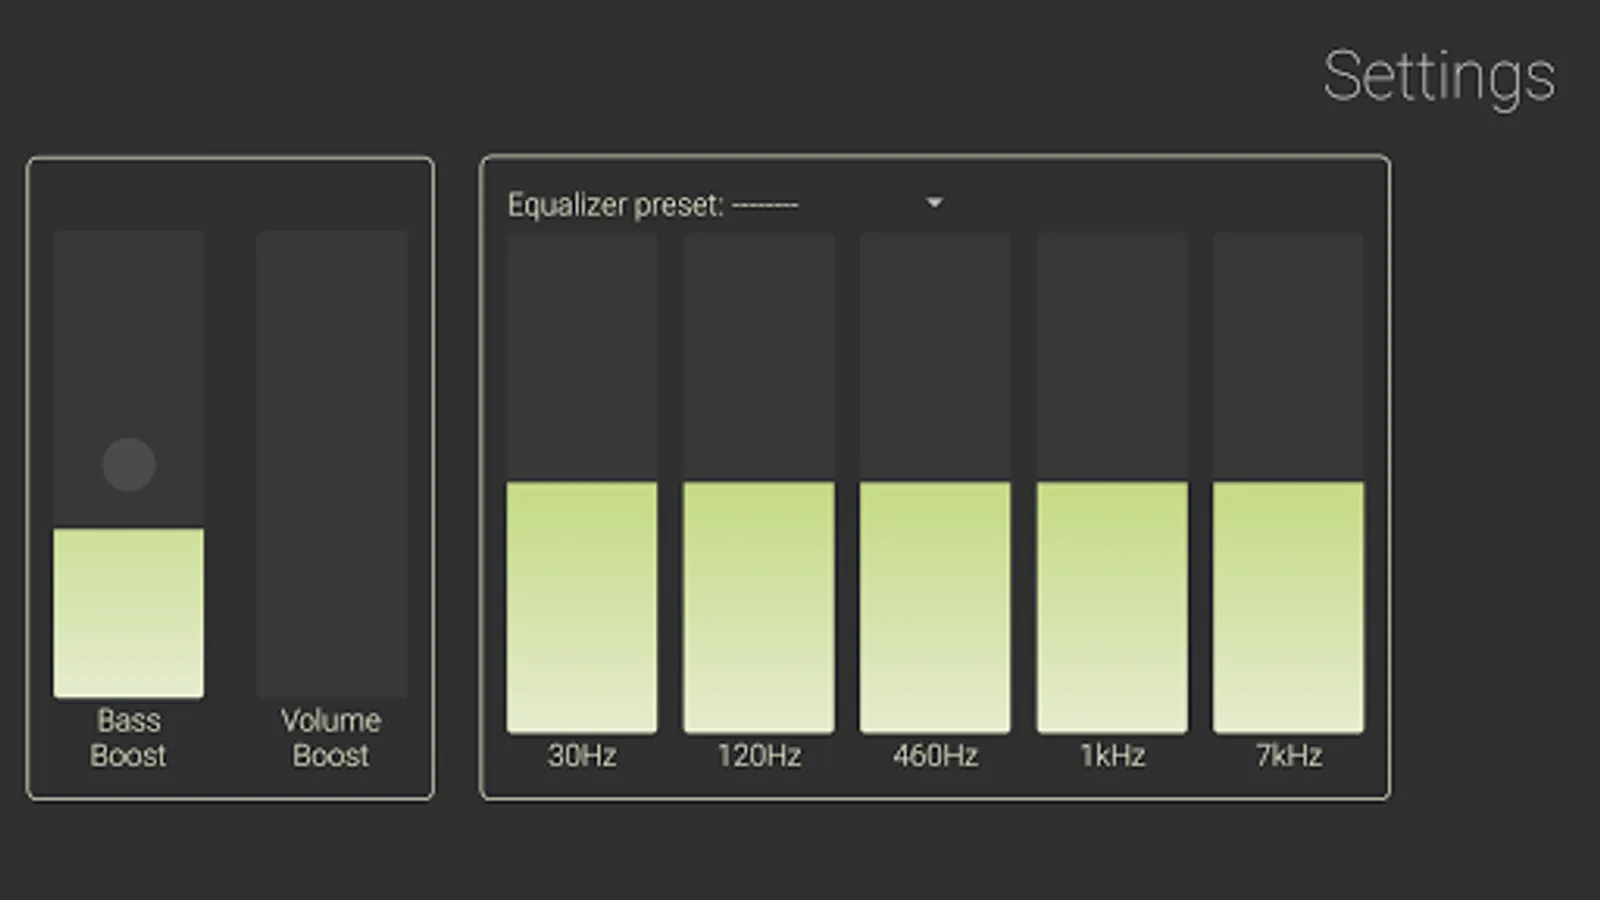1600x900 pixels.
Task: Click the 120Hz frequency label
Action: (759, 755)
